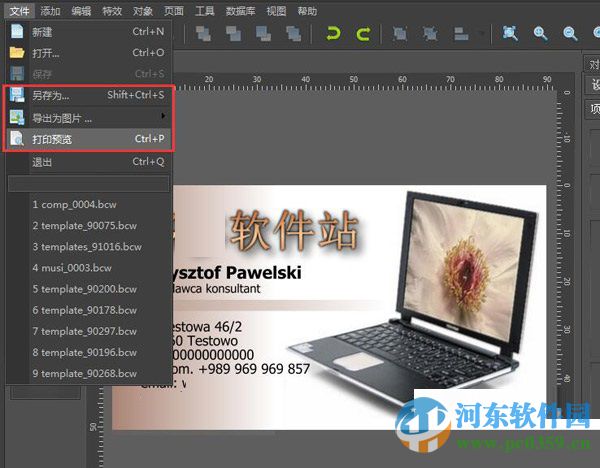The image size is (600, 468).
Task: Select 打印预览 menu entry
Action: tap(89, 139)
